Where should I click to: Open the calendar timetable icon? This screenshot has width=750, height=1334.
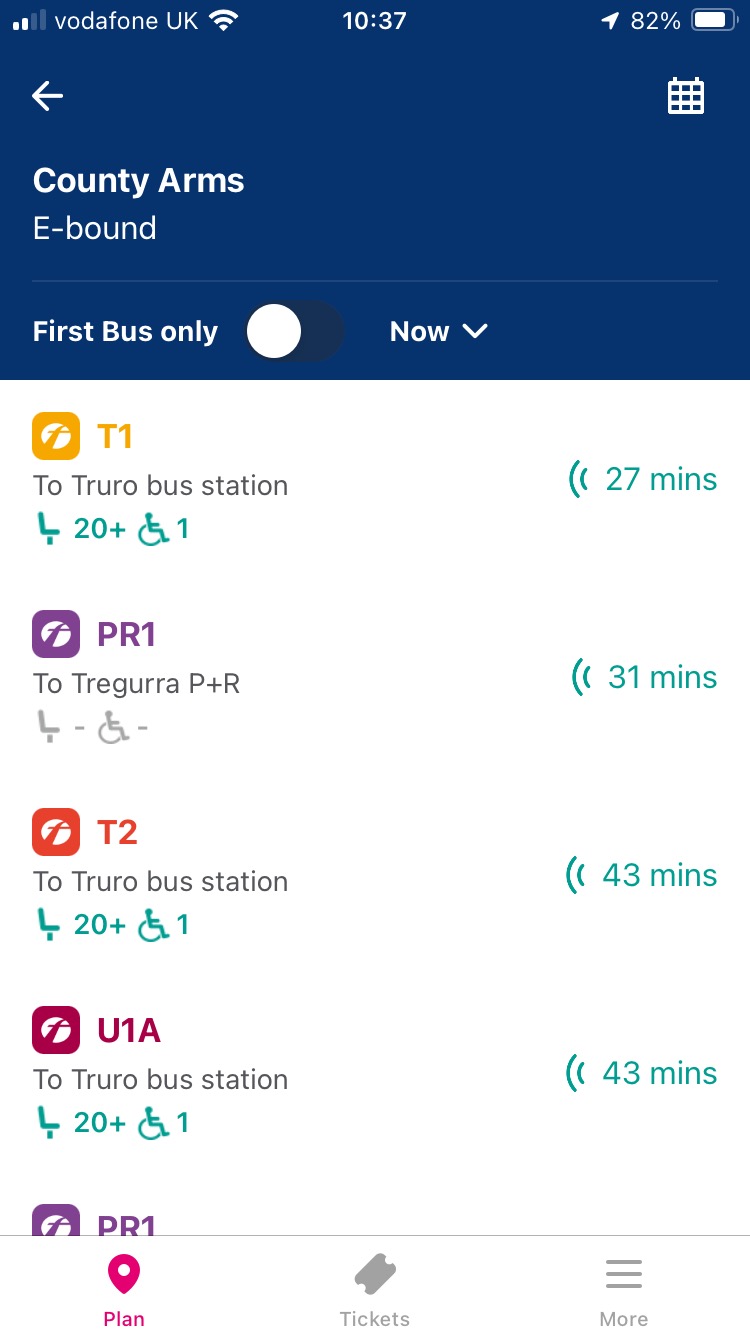pos(686,96)
